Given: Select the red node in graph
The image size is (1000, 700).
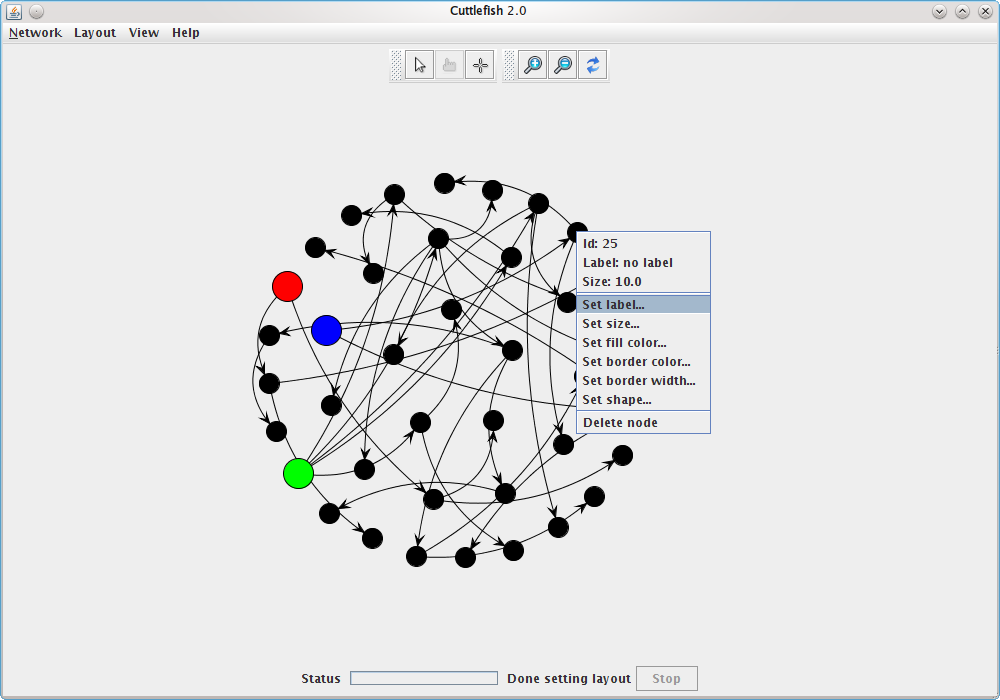Looking at the screenshot, I should 288,286.
